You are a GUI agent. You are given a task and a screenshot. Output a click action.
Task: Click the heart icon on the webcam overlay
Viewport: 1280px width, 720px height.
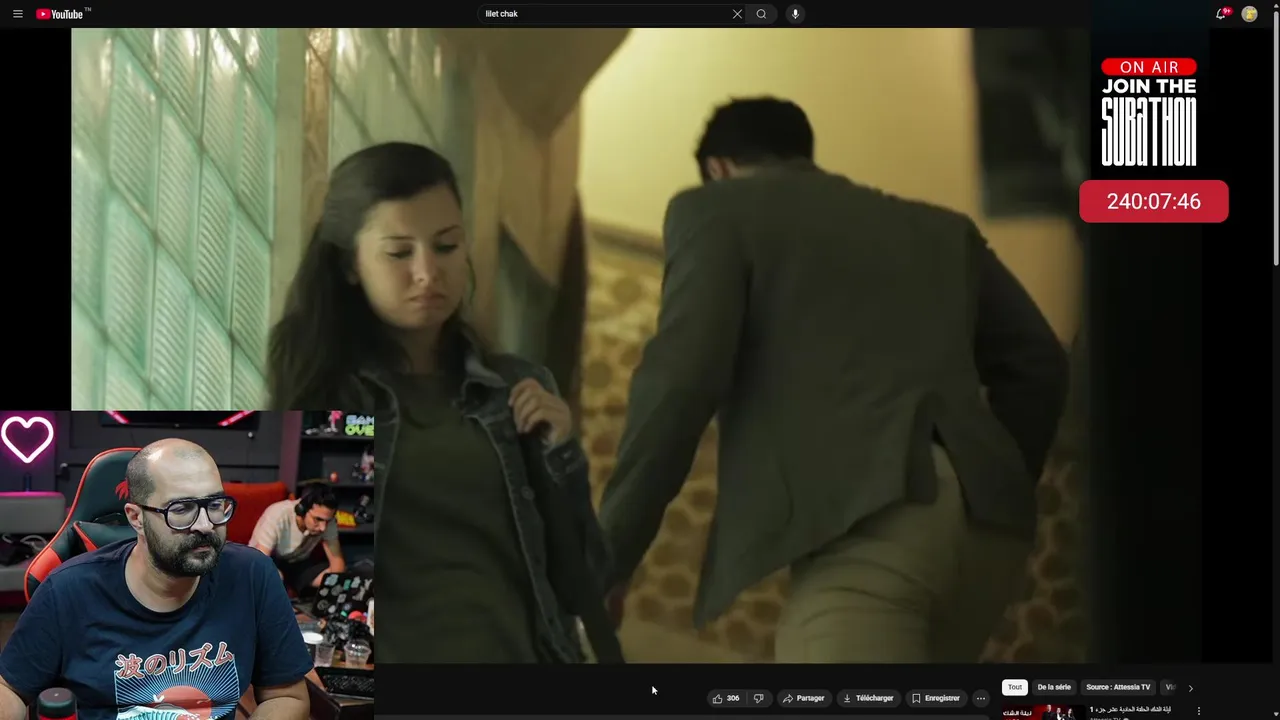point(27,439)
